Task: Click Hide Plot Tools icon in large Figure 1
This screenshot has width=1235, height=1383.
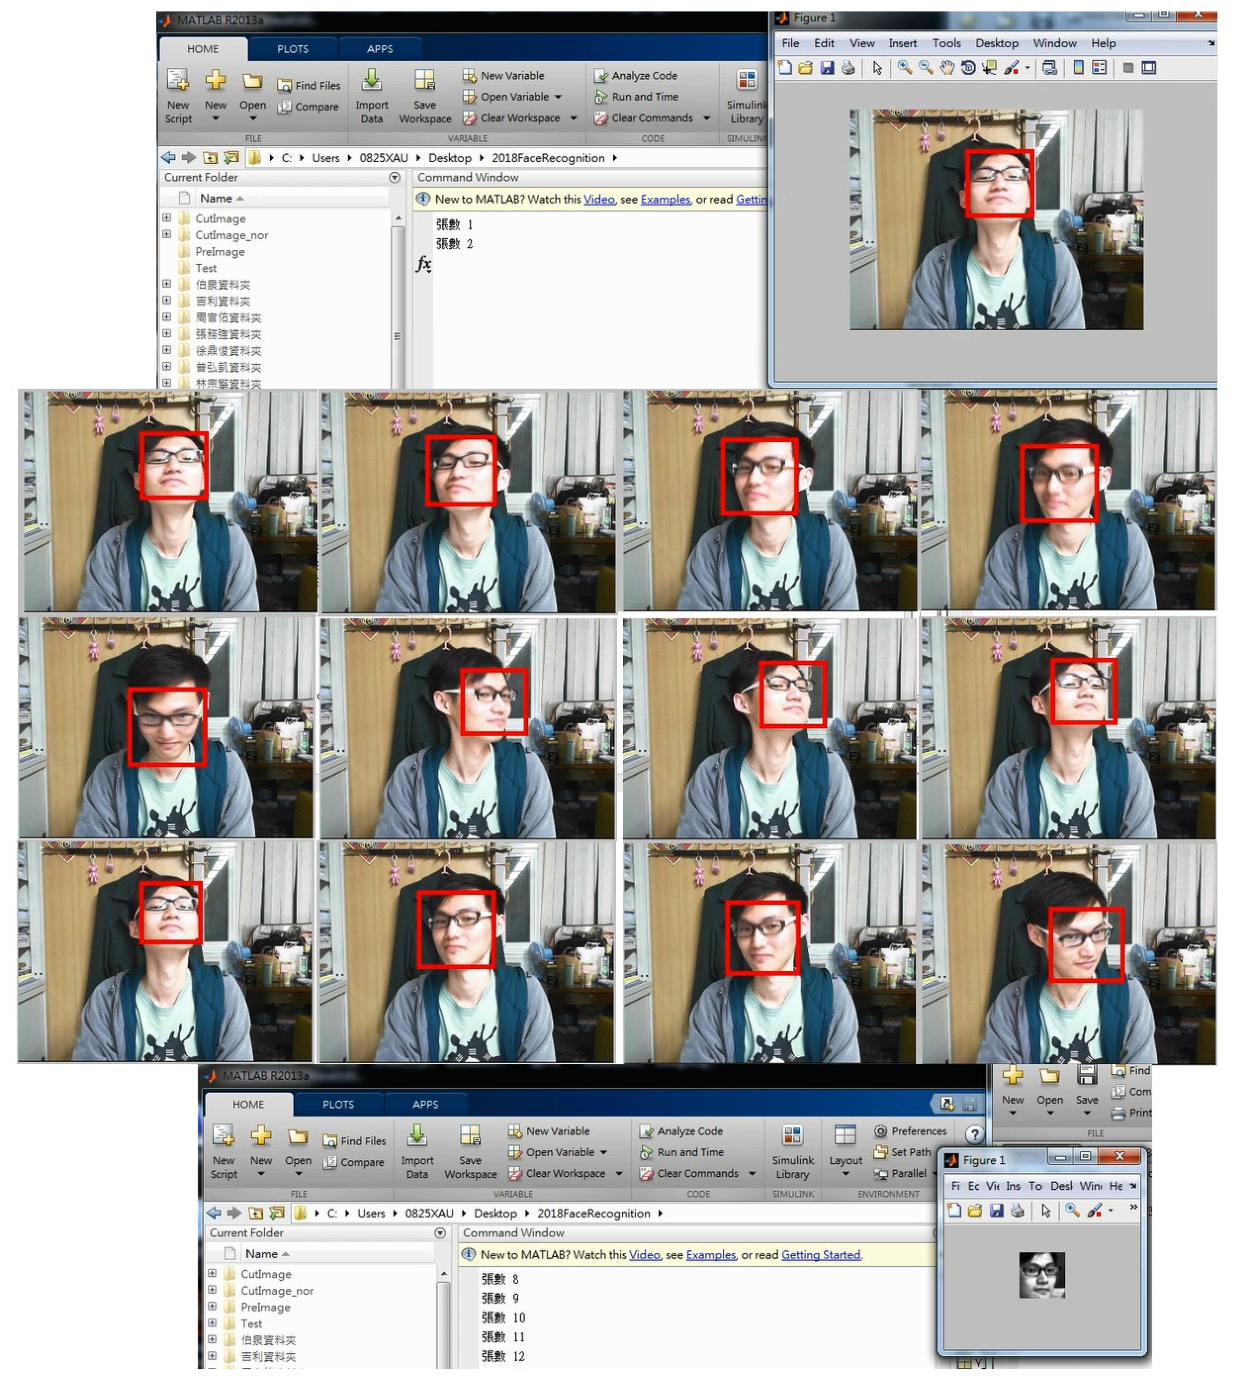Action: pyautogui.click(x=1128, y=68)
